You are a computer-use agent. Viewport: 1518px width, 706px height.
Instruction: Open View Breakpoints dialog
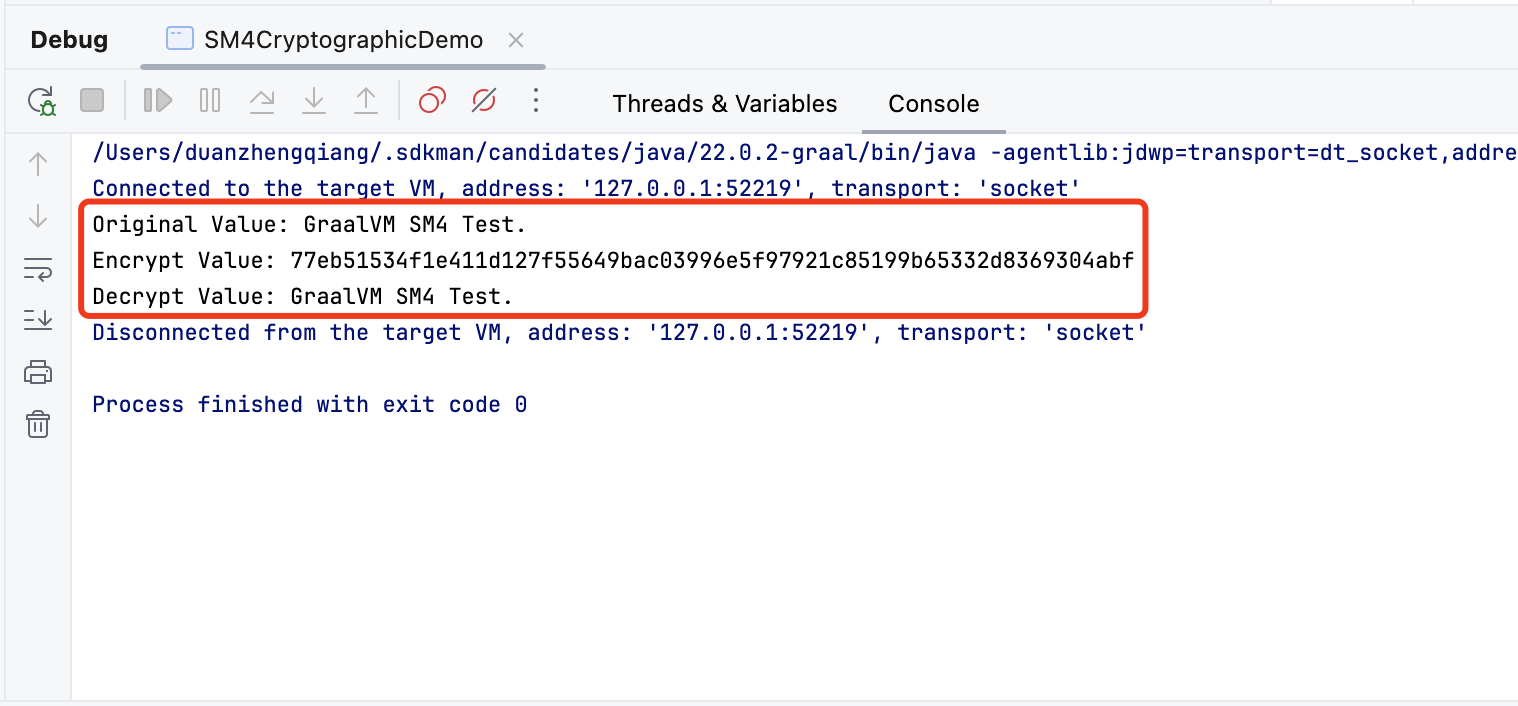point(432,101)
